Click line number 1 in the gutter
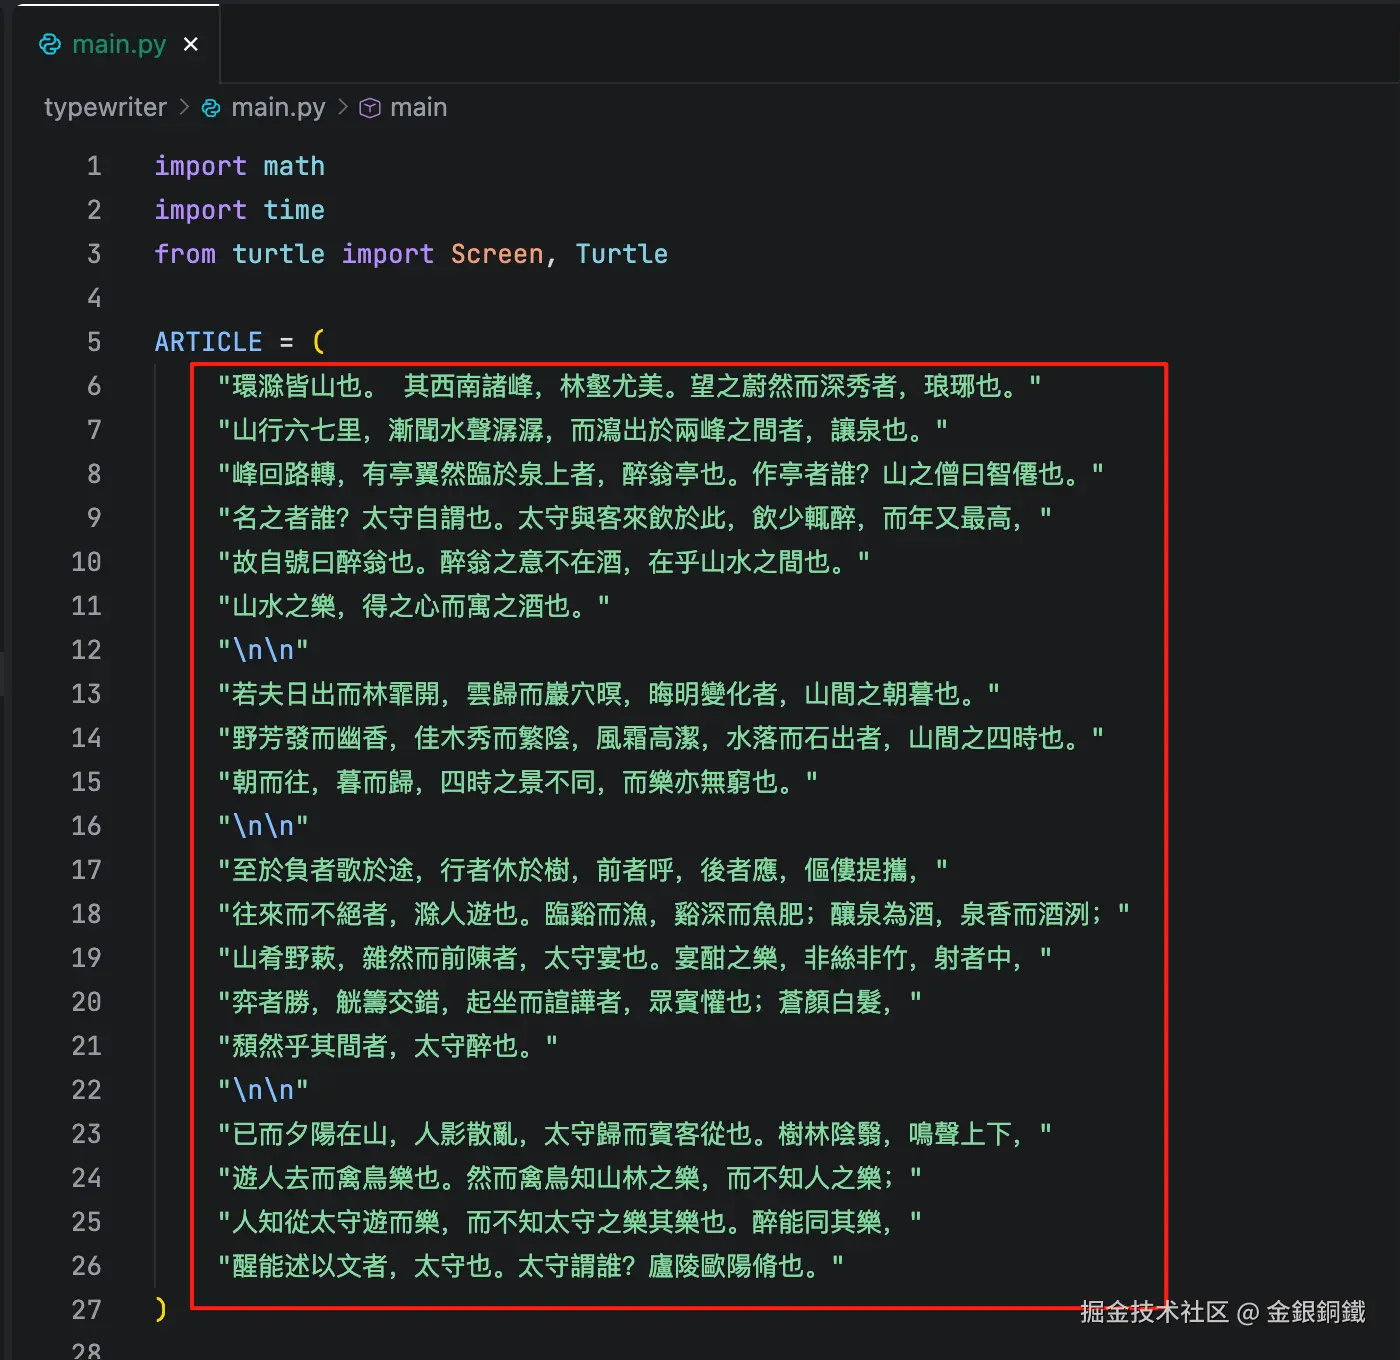 (x=94, y=166)
